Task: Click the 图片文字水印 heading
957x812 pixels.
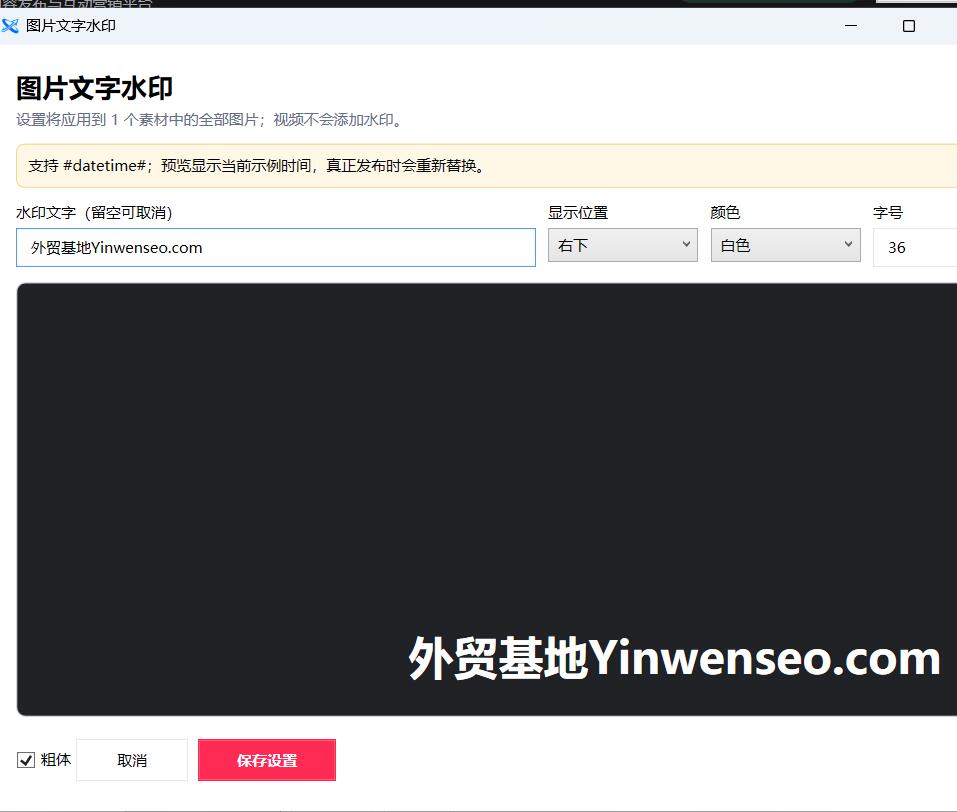Action: point(95,89)
